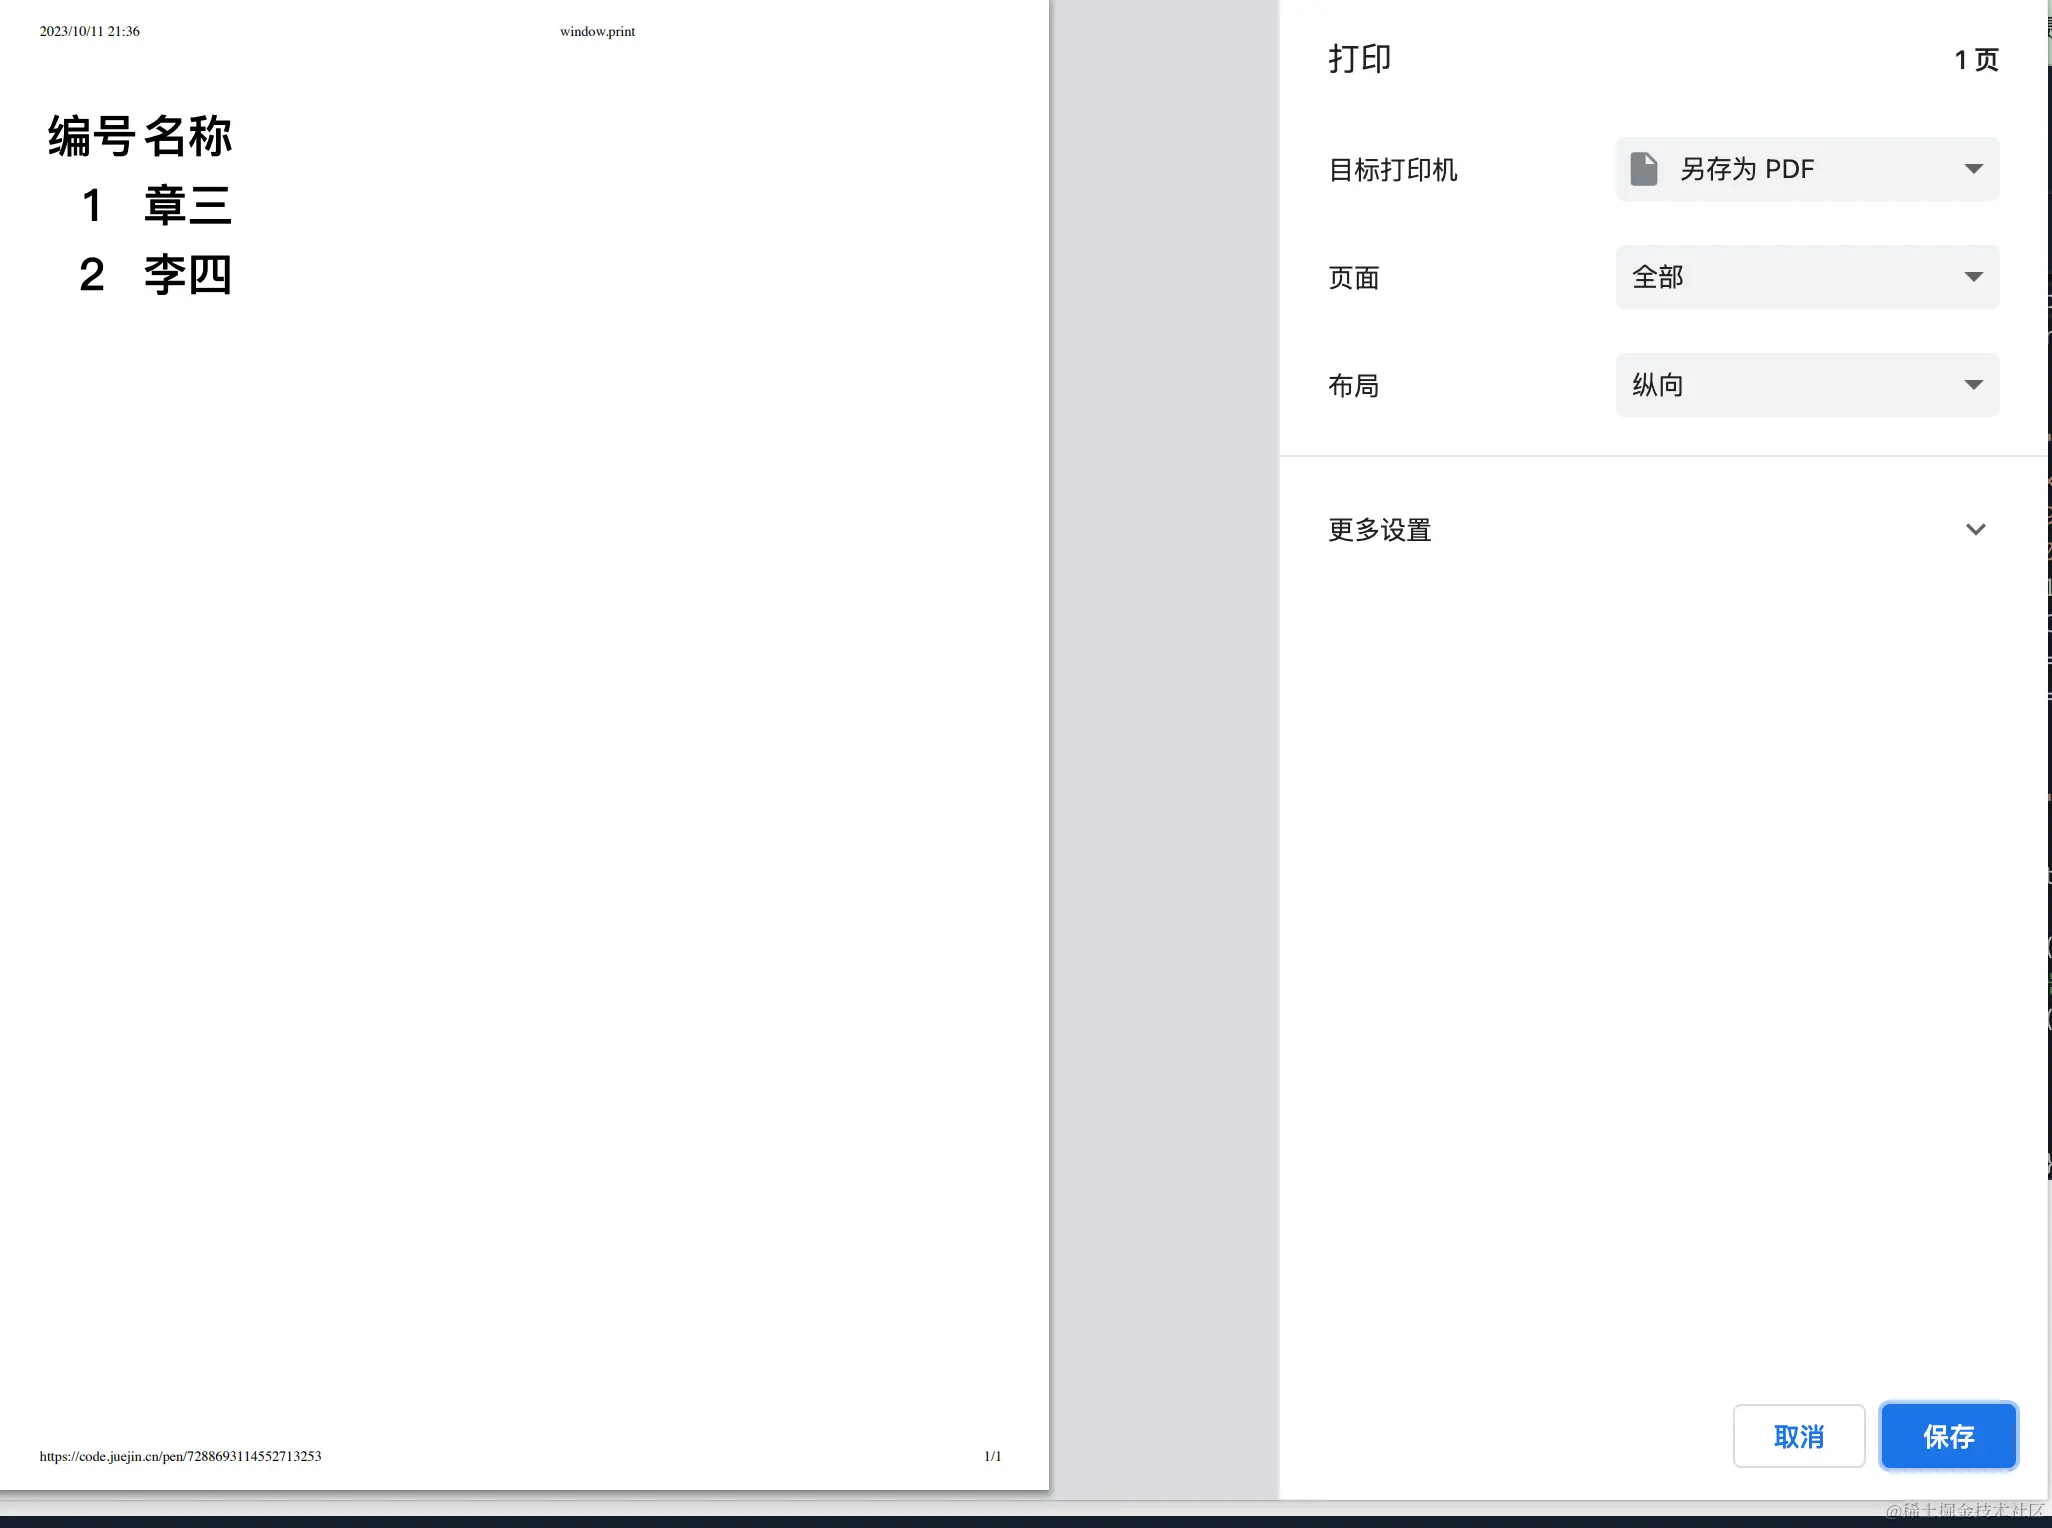Click the 打印 dialog heading

pyautogui.click(x=1359, y=59)
